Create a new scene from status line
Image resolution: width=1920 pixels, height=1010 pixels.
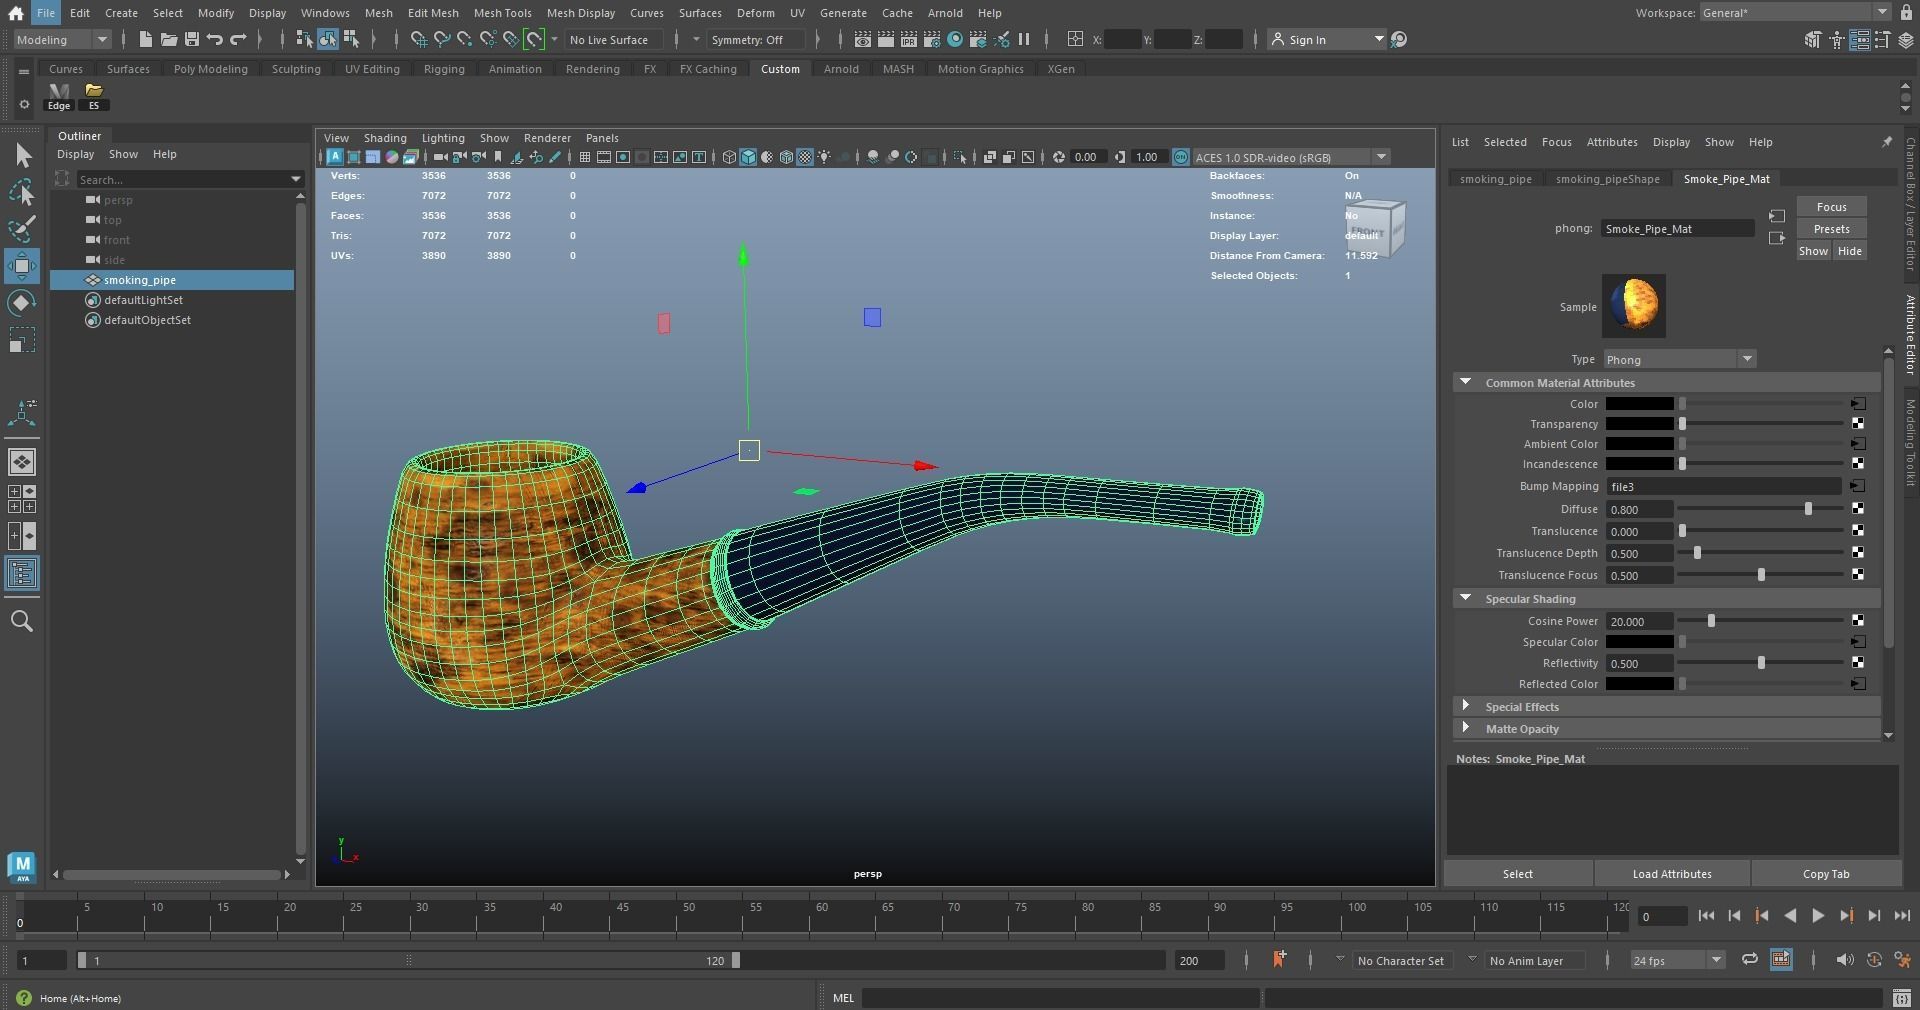coord(146,40)
